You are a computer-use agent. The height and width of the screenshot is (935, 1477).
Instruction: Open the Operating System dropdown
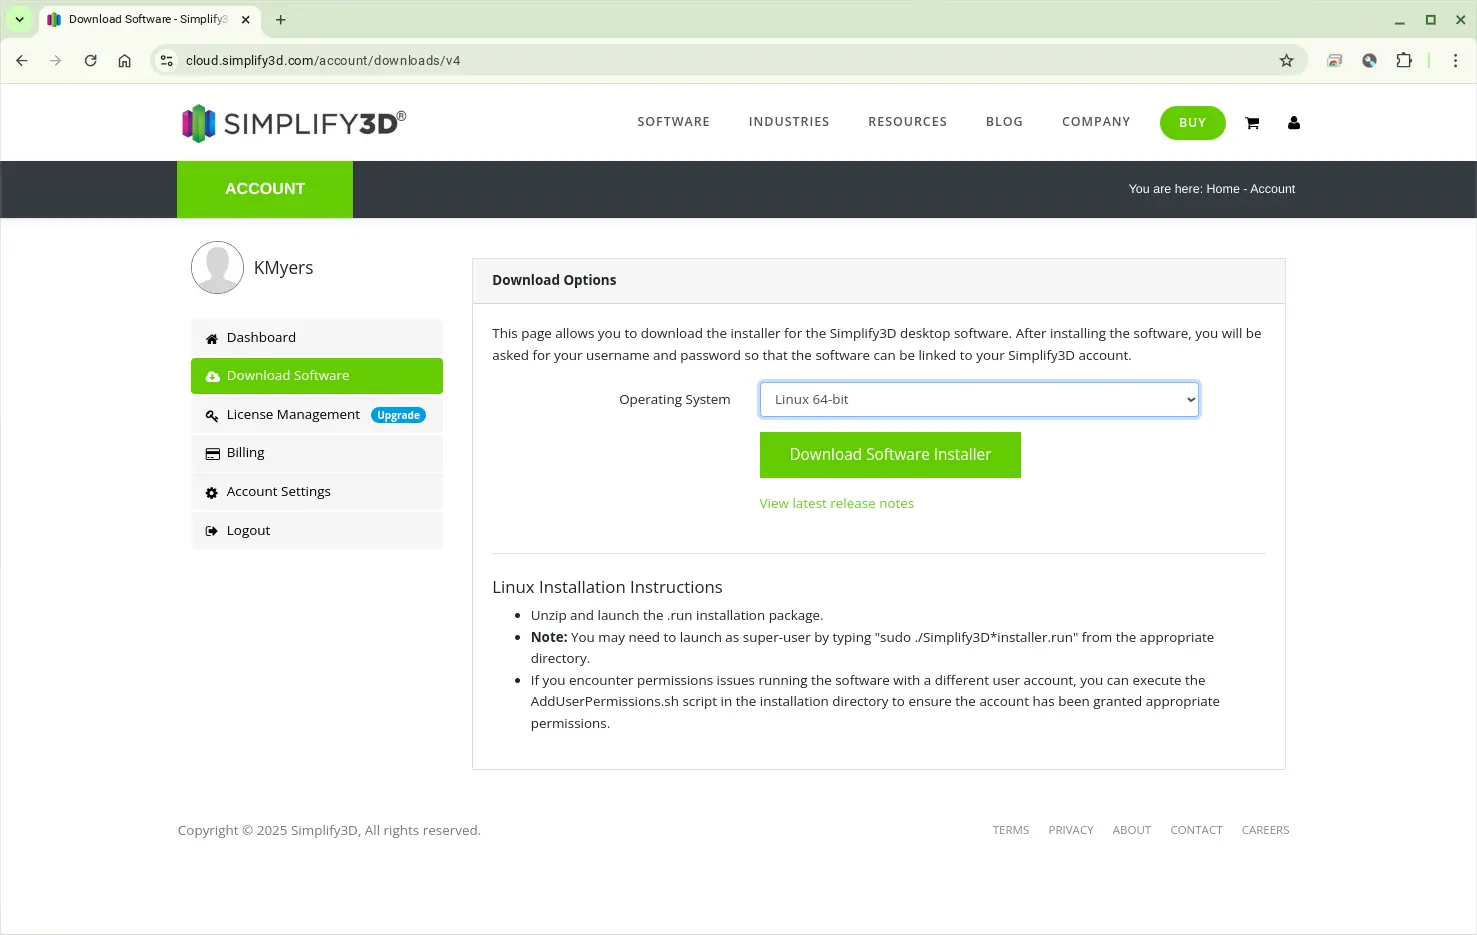tap(978, 400)
